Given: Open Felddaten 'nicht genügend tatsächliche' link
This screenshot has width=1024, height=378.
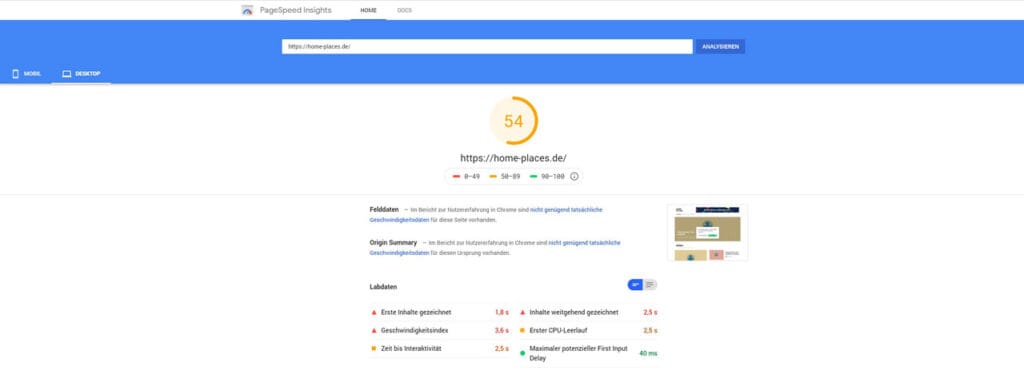Looking at the screenshot, I should [x=566, y=210].
